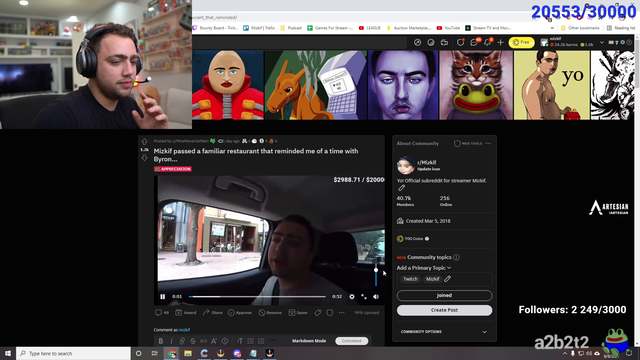Screen dimensions: 640x360
Task: Insert bulleted list in comment editor
Action: pyautogui.click(x=250, y=341)
